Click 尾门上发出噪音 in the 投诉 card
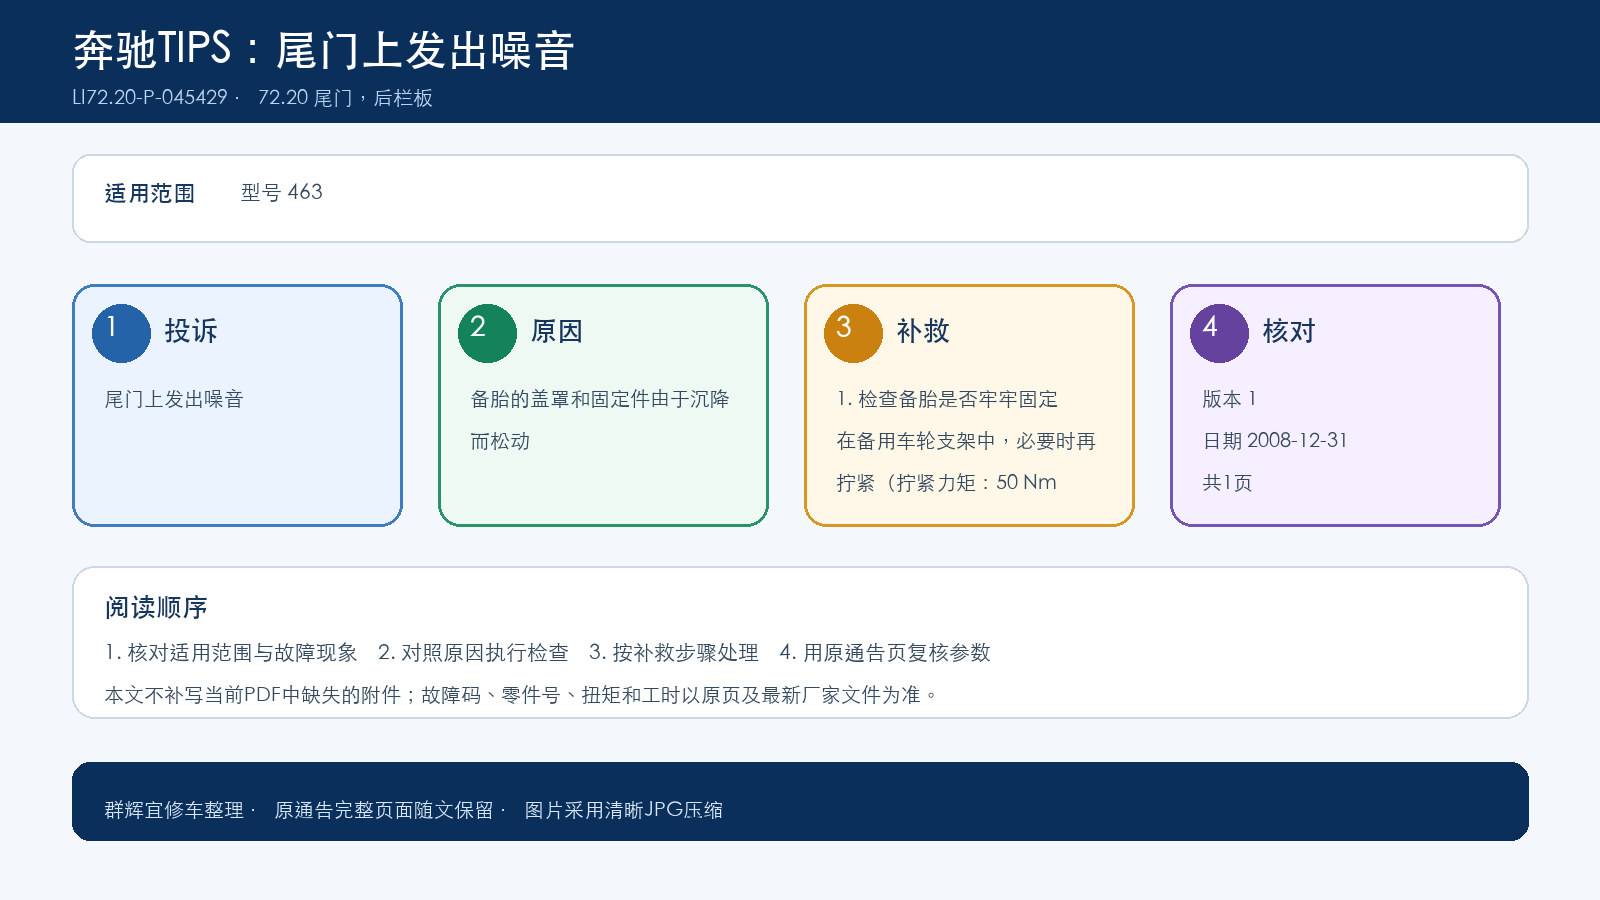 [x=174, y=399]
